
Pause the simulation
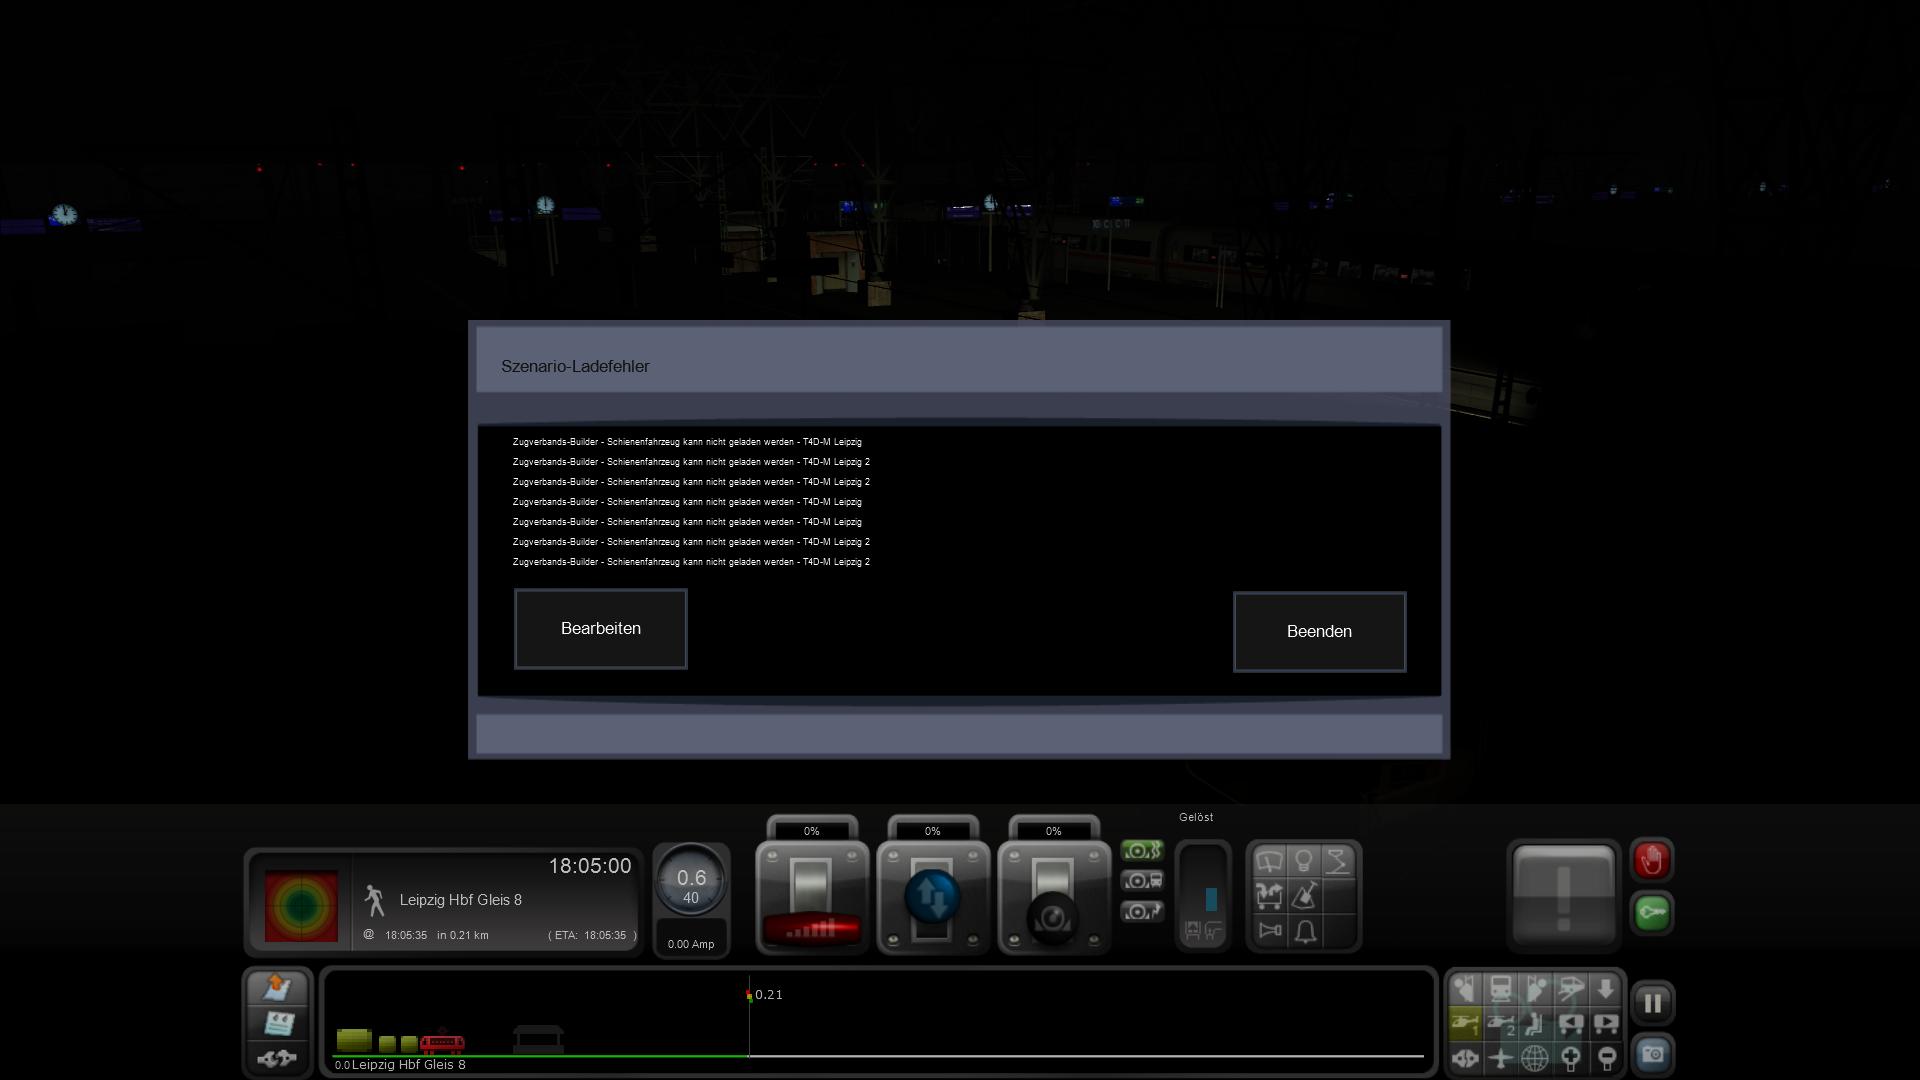[x=1652, y=1003]
